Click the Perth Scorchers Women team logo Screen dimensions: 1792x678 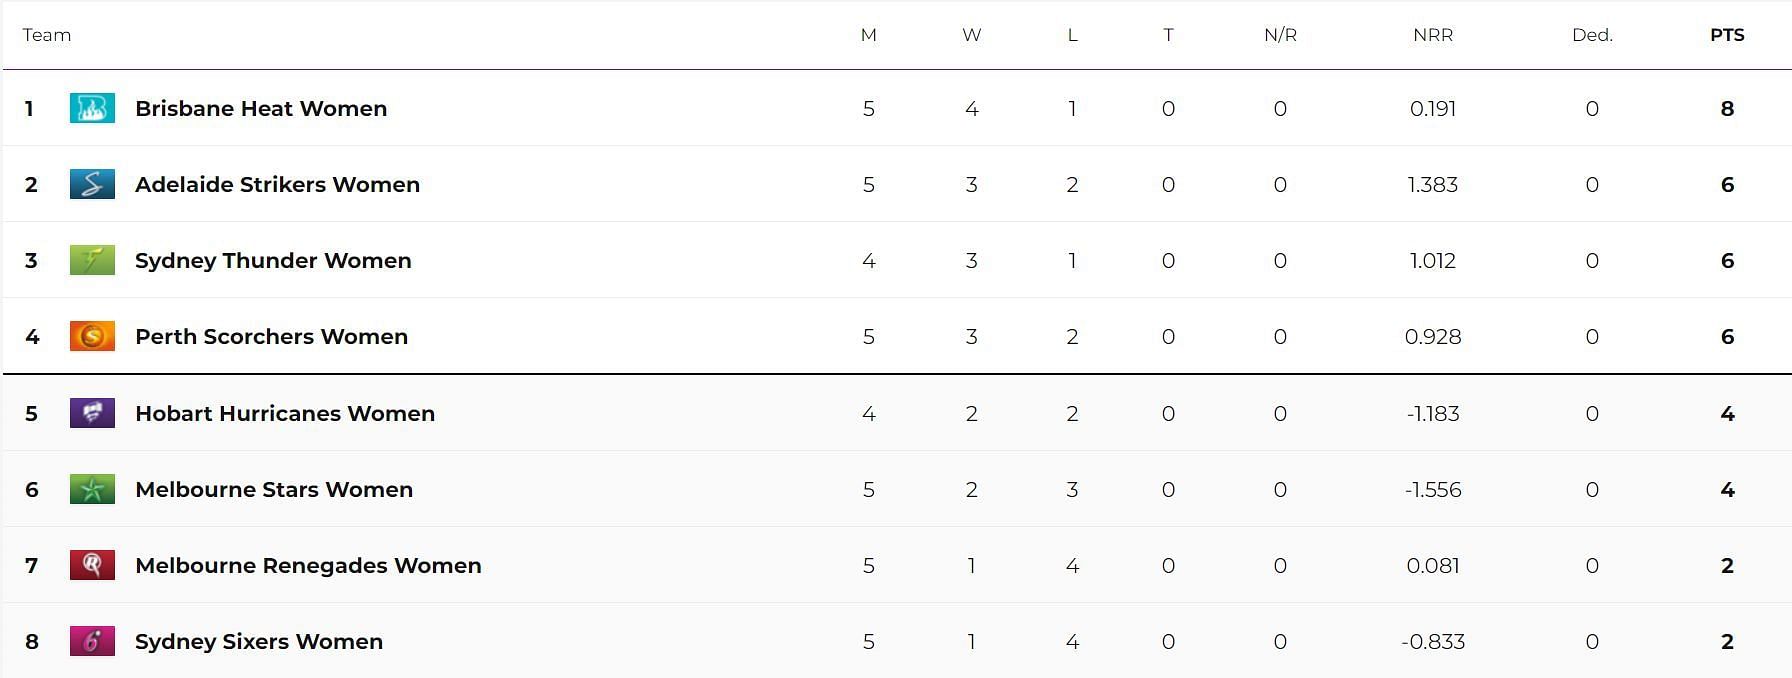92,336
